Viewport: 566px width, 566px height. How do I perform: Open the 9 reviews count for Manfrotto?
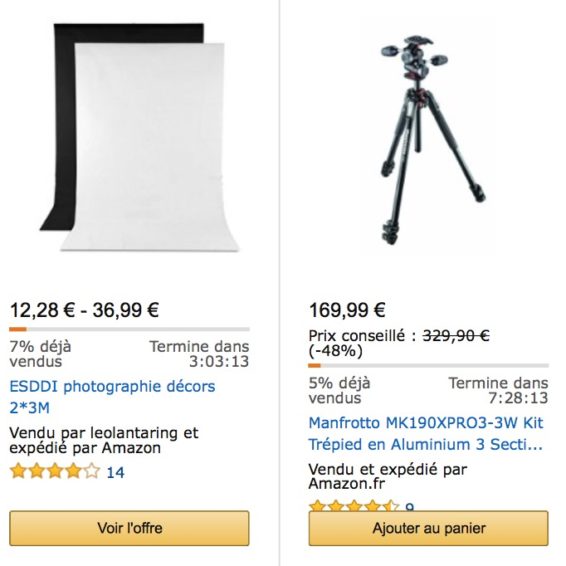point(409,506)
